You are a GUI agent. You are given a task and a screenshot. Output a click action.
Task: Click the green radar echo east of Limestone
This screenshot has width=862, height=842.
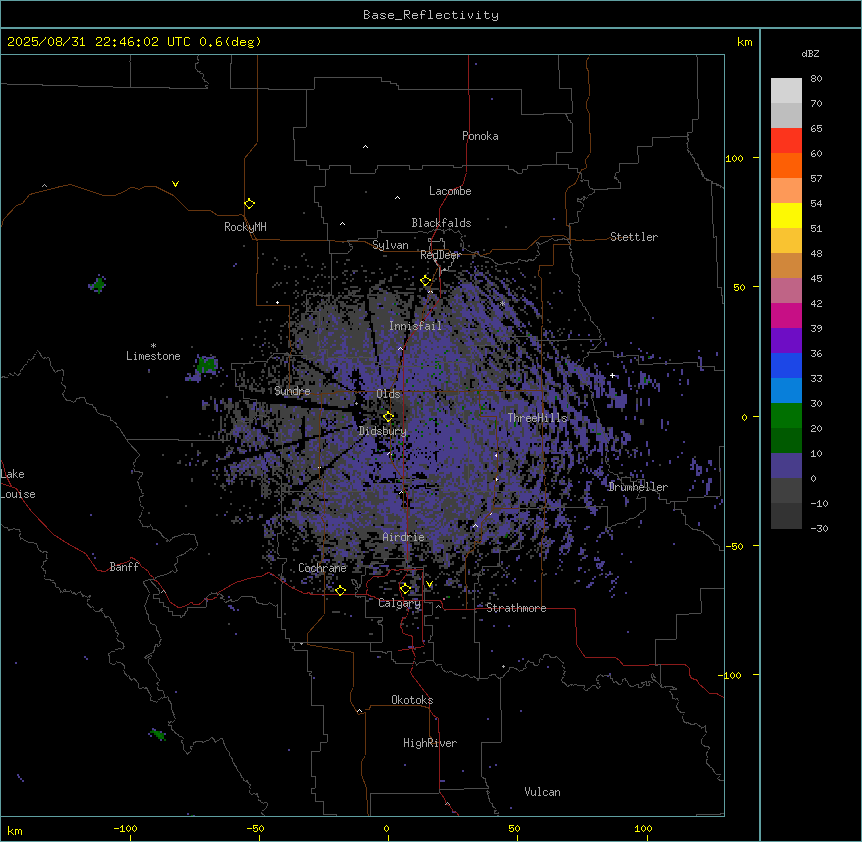(x=206, y=364)
